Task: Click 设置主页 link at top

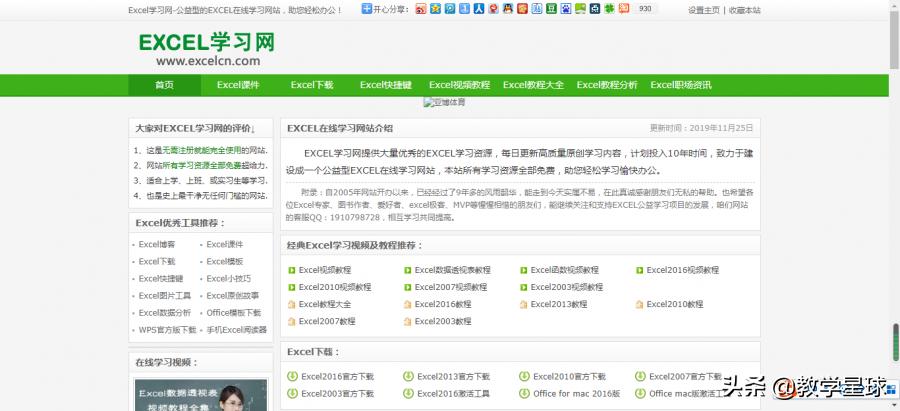Action: (704, 10)
